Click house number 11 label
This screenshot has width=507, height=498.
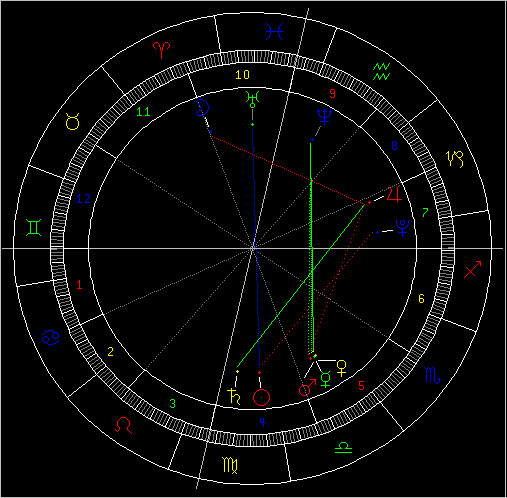(x=143, y=112)
